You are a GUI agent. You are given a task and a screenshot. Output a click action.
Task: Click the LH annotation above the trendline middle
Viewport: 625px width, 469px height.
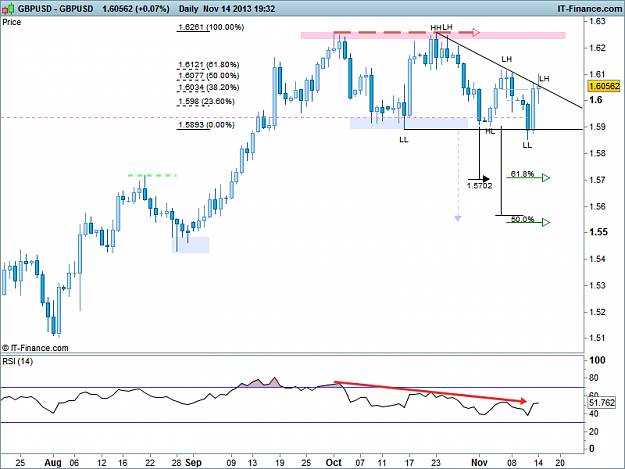point(506,59)
